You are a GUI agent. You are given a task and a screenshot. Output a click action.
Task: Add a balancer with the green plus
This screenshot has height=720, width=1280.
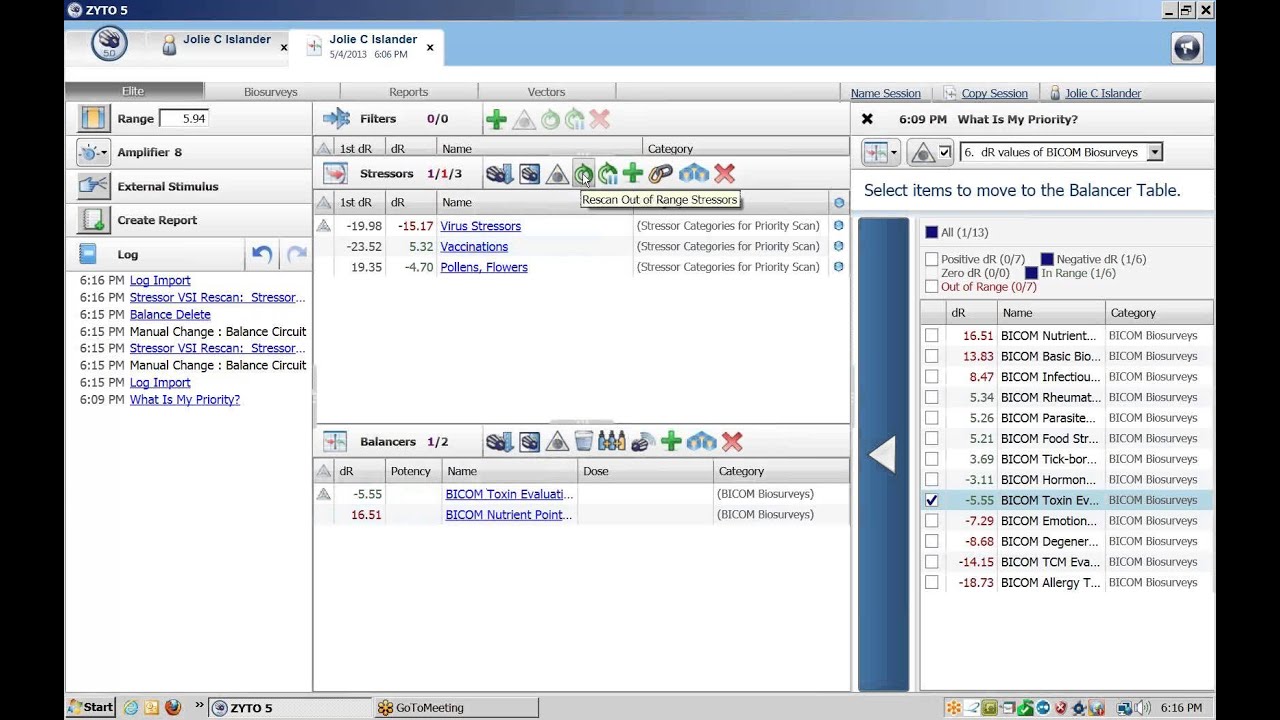click(x=671, y=442)
